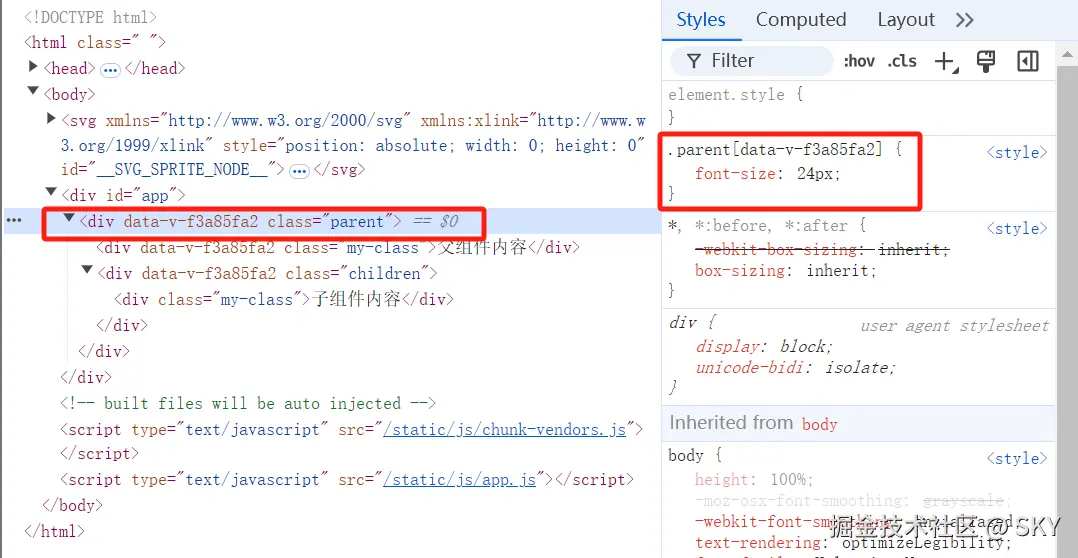The image size is (1078, 558).
Task: Collapse the div class="children" node
Action: pos(87,269)
